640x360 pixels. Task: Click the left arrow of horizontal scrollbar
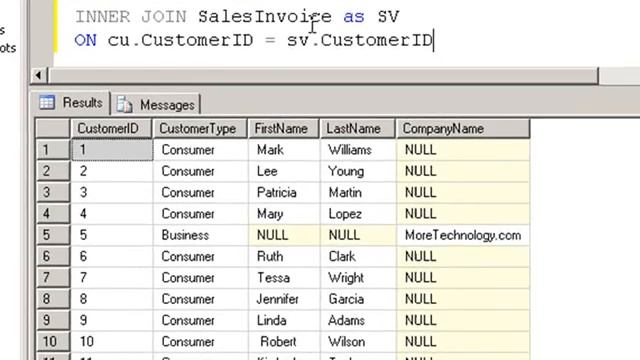coord(38,76)
